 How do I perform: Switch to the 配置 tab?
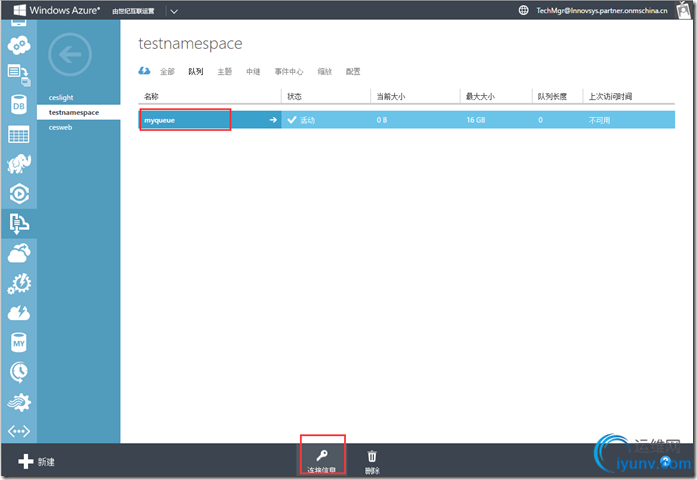point(353,72)
